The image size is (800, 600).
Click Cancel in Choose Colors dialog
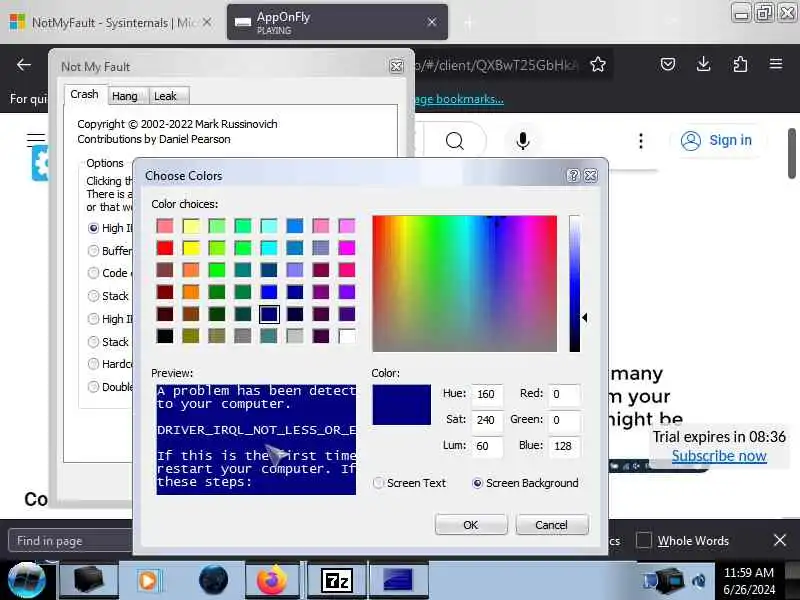[551, 525]
